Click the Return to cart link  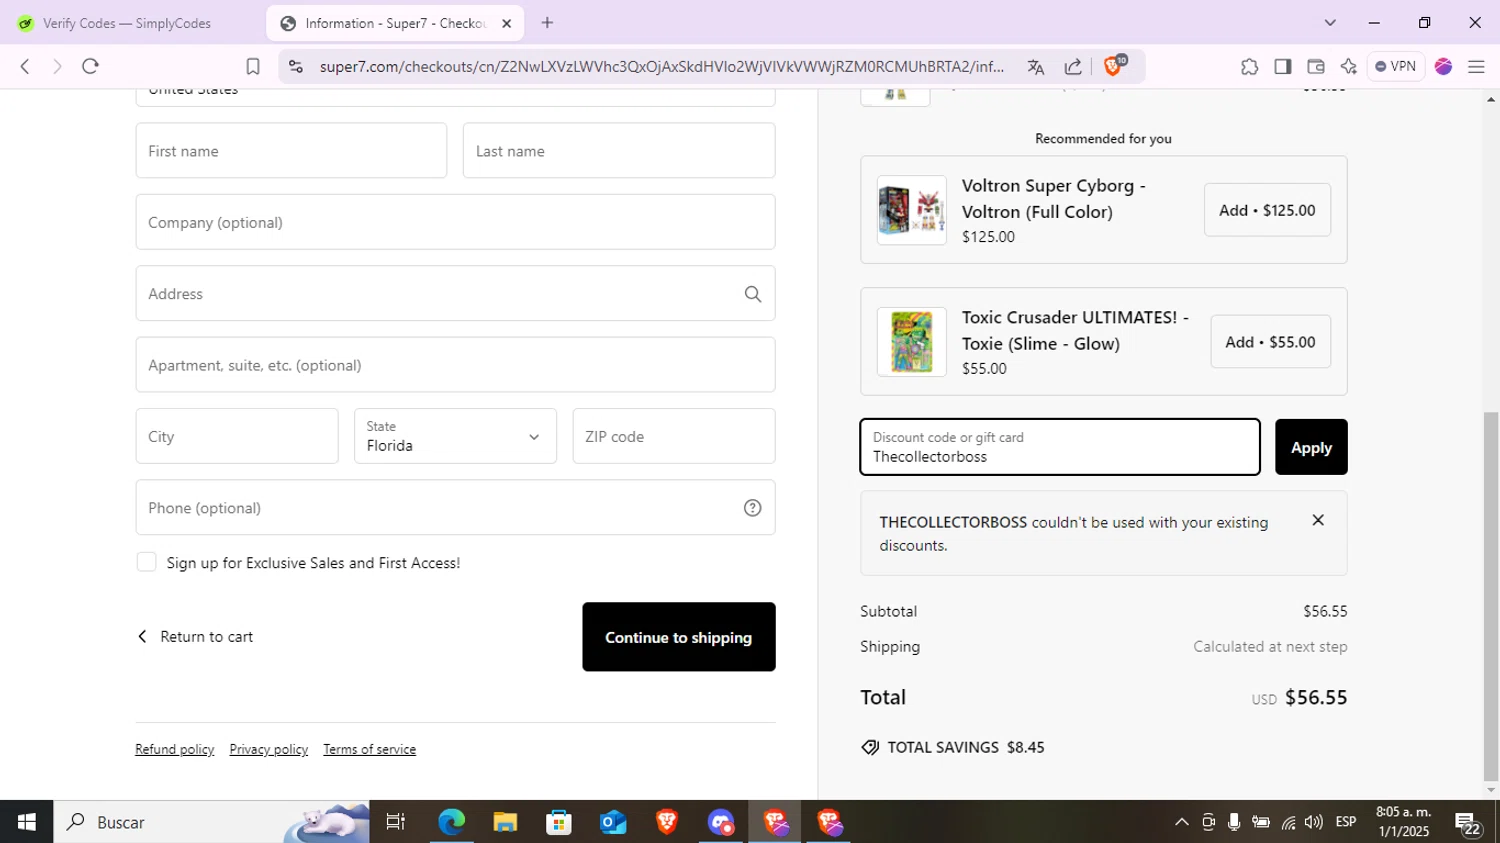point(195,637)
